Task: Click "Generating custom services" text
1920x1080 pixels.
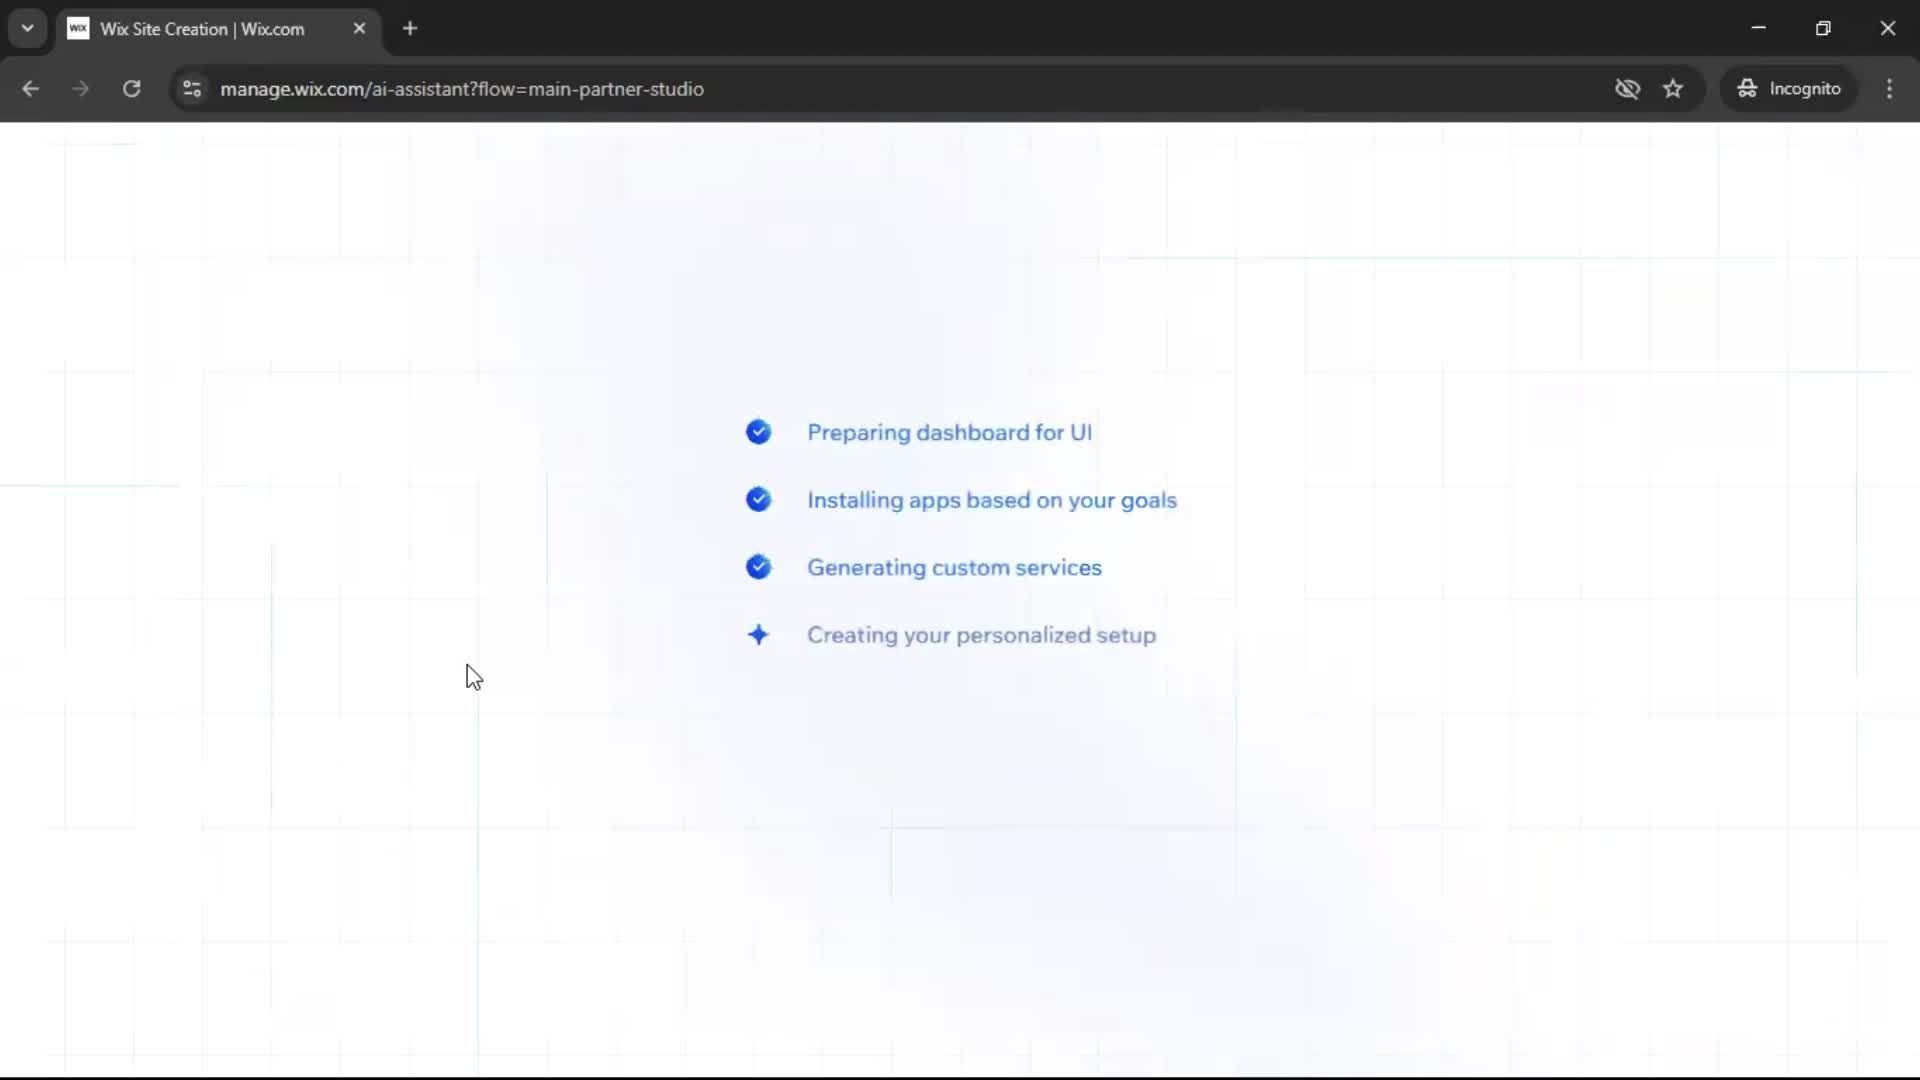Action: coord(954,567)
